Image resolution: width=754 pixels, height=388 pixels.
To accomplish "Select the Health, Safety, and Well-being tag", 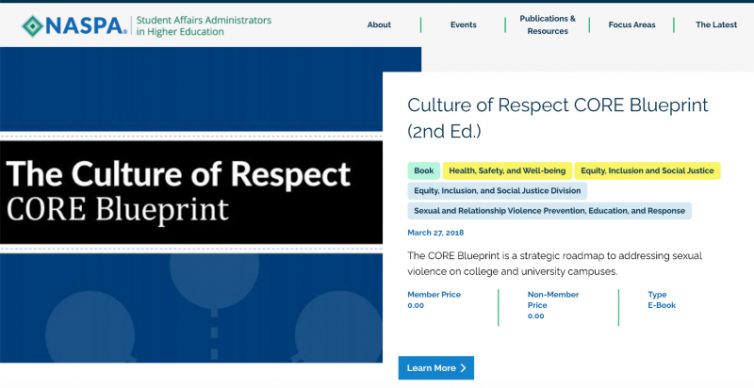I will 507,171.
